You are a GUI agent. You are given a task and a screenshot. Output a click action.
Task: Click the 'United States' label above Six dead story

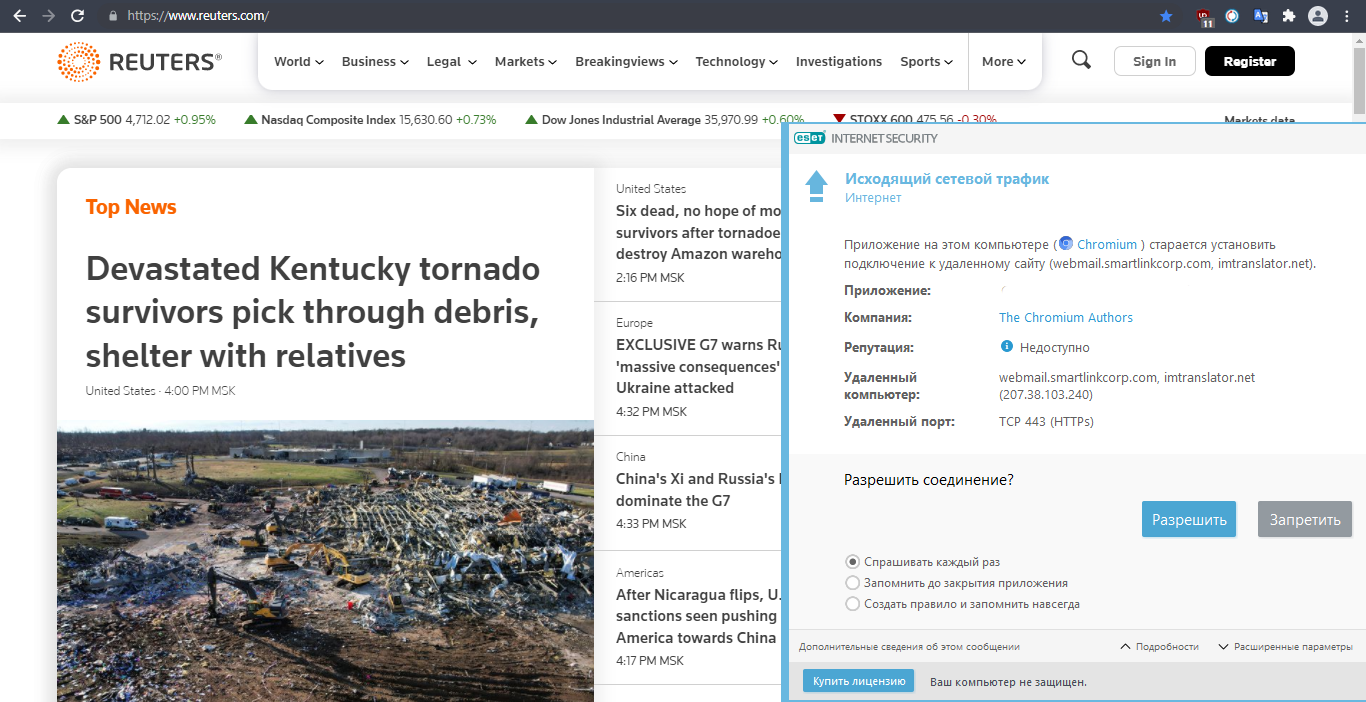[x=651, y=188]
